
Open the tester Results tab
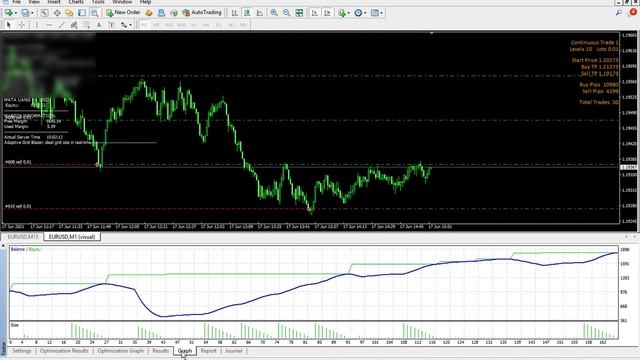pos(160,351)
